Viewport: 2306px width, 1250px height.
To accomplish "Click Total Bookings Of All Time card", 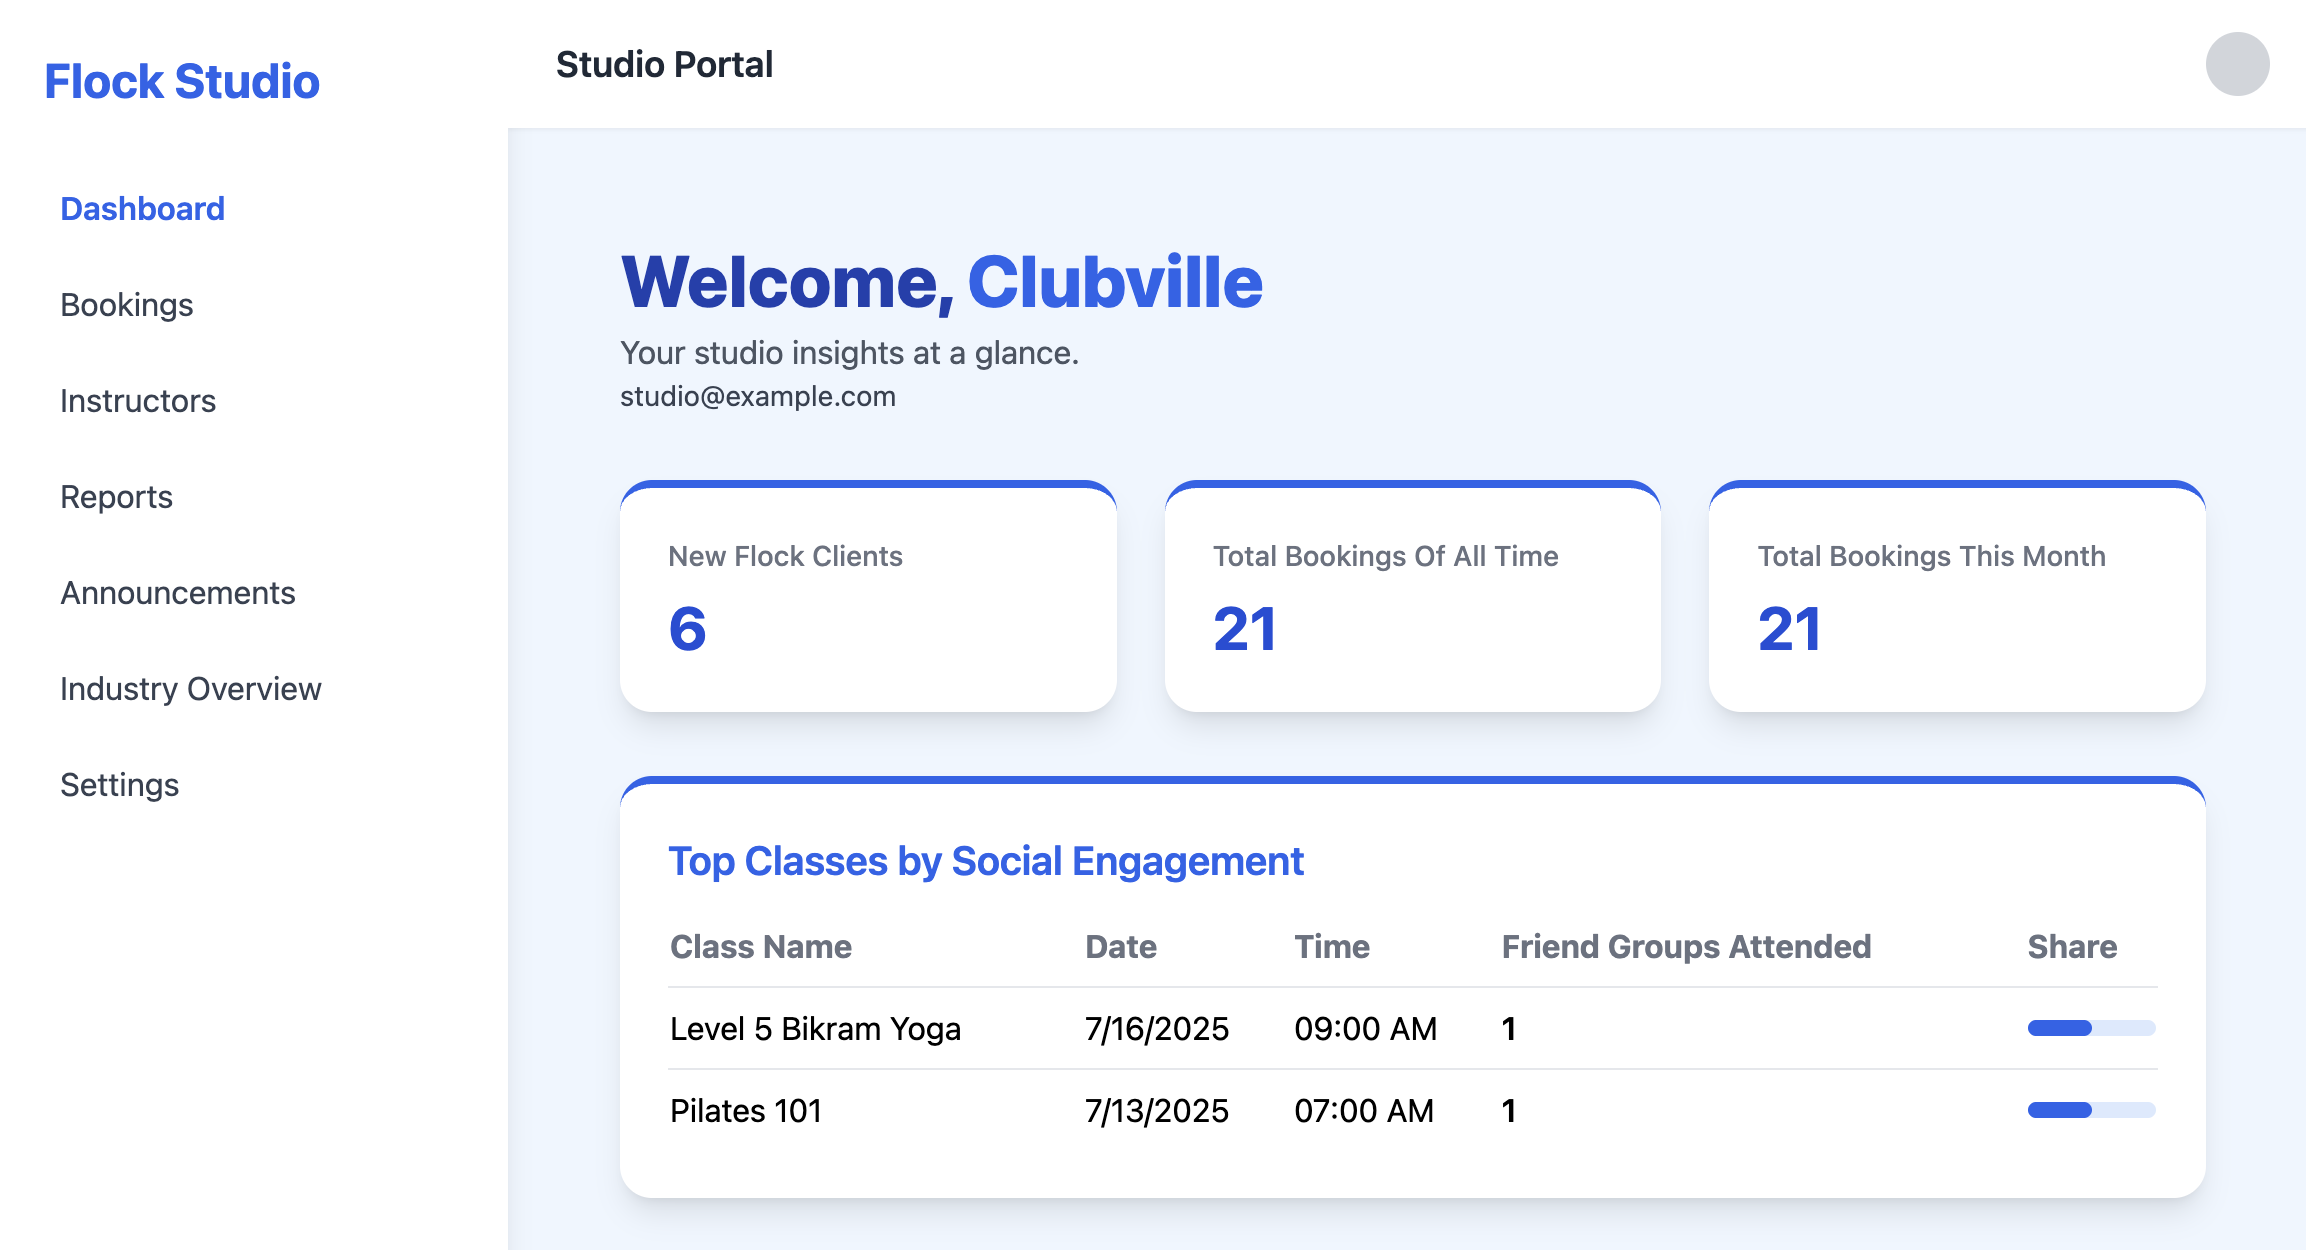I will coord(1412,598).
